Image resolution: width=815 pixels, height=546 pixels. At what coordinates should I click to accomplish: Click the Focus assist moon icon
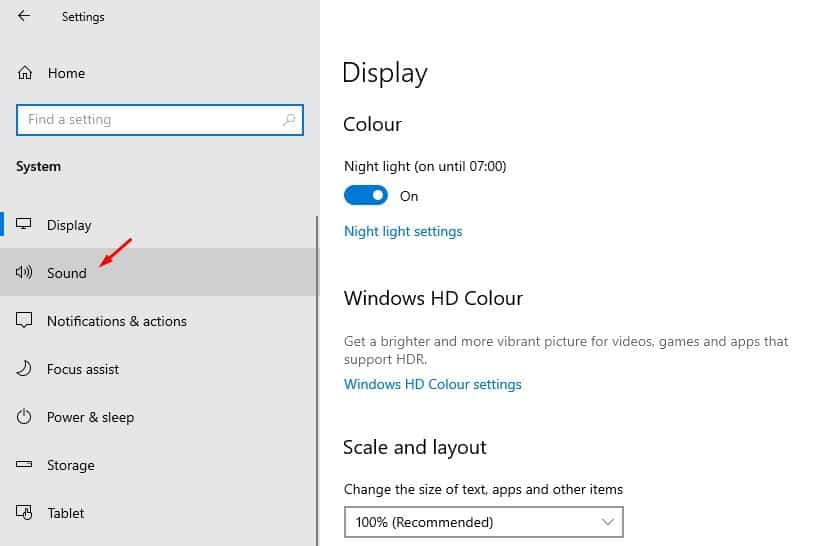[x=24, y=369]
